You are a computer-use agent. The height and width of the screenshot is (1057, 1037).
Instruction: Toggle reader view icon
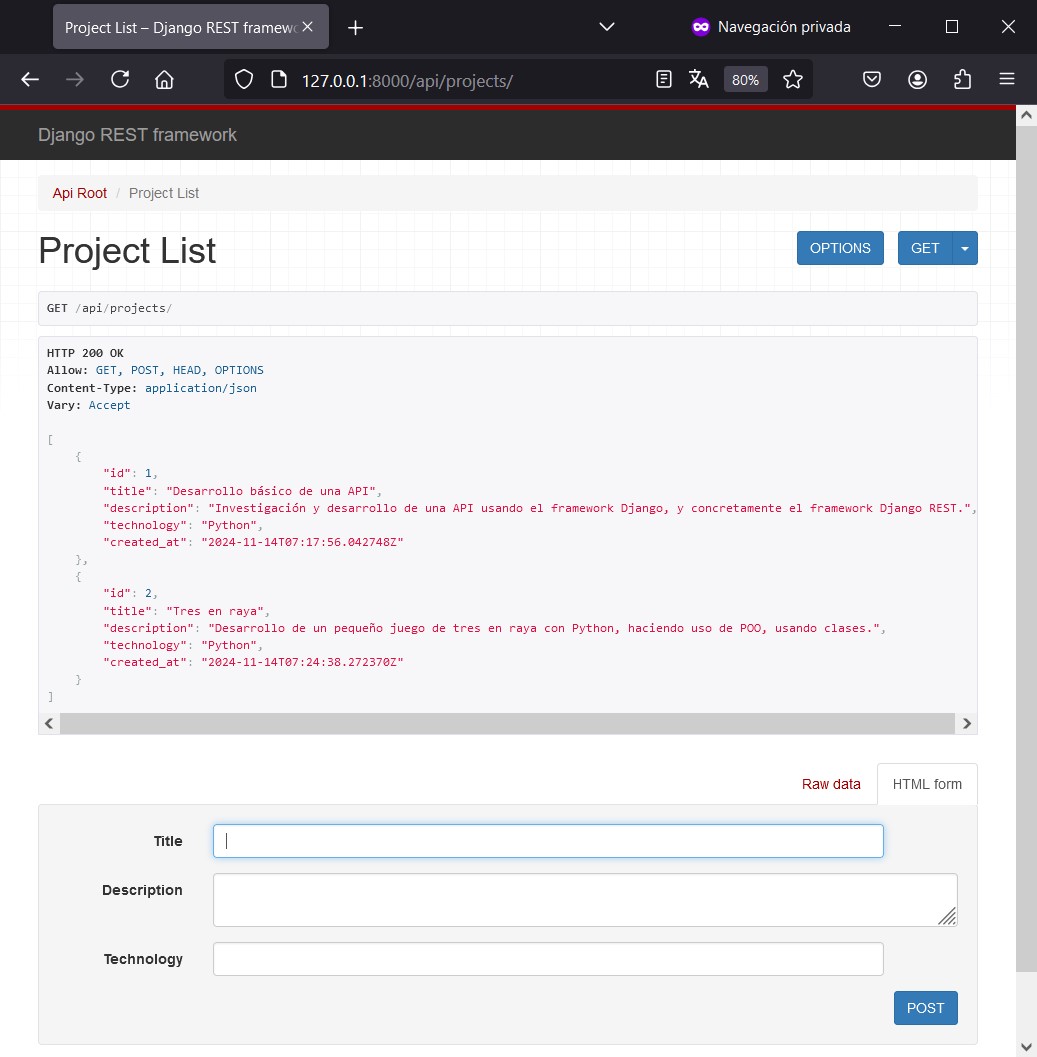point(663,80)
